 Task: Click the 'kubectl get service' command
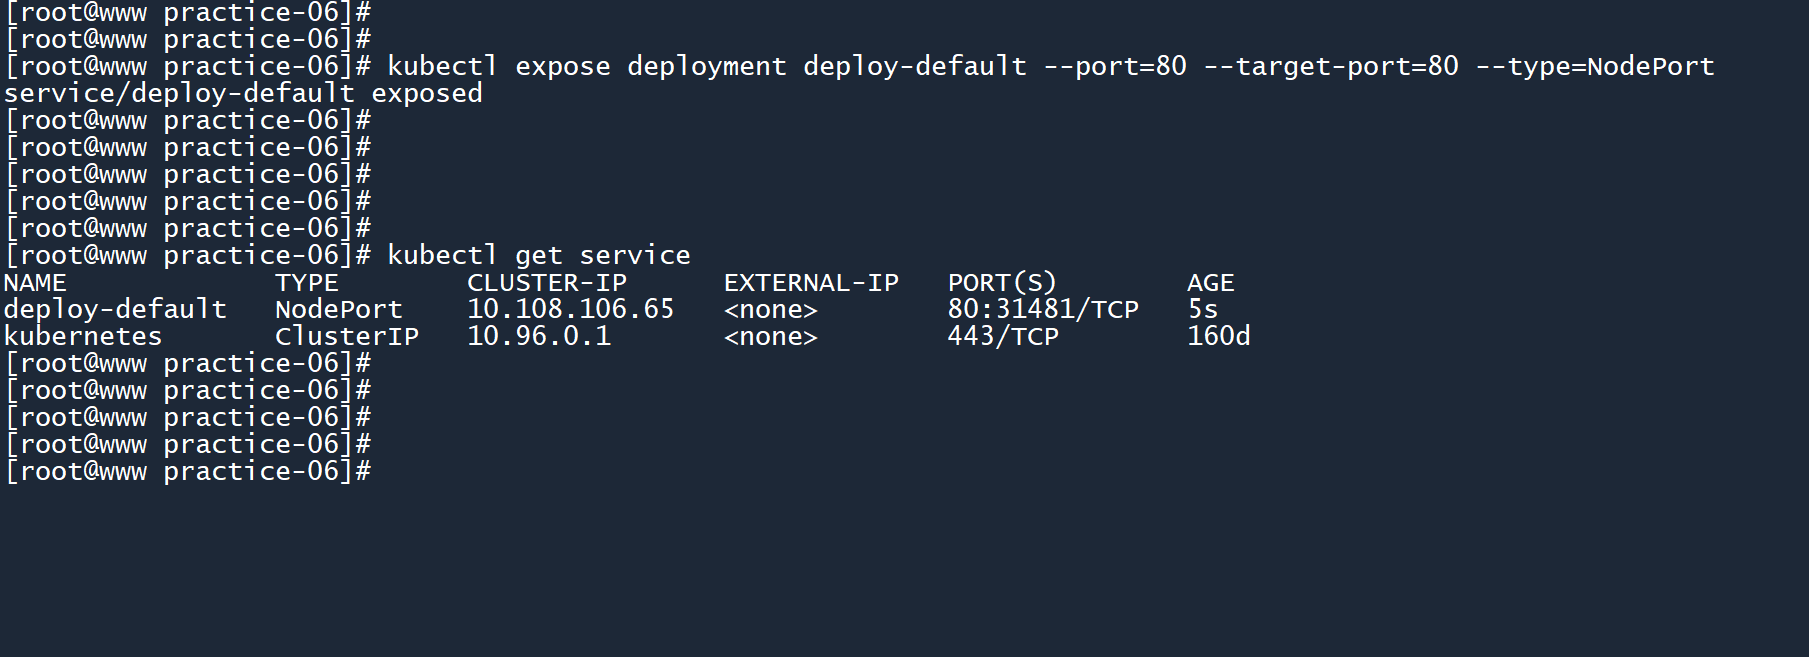point(538,256)
